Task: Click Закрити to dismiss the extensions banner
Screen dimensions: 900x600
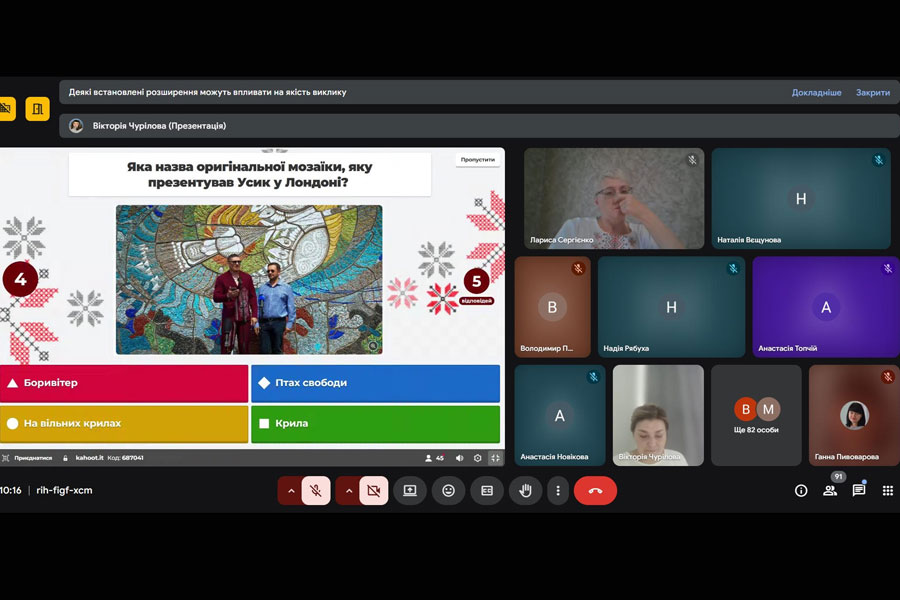Action: (x=872, y=92)
